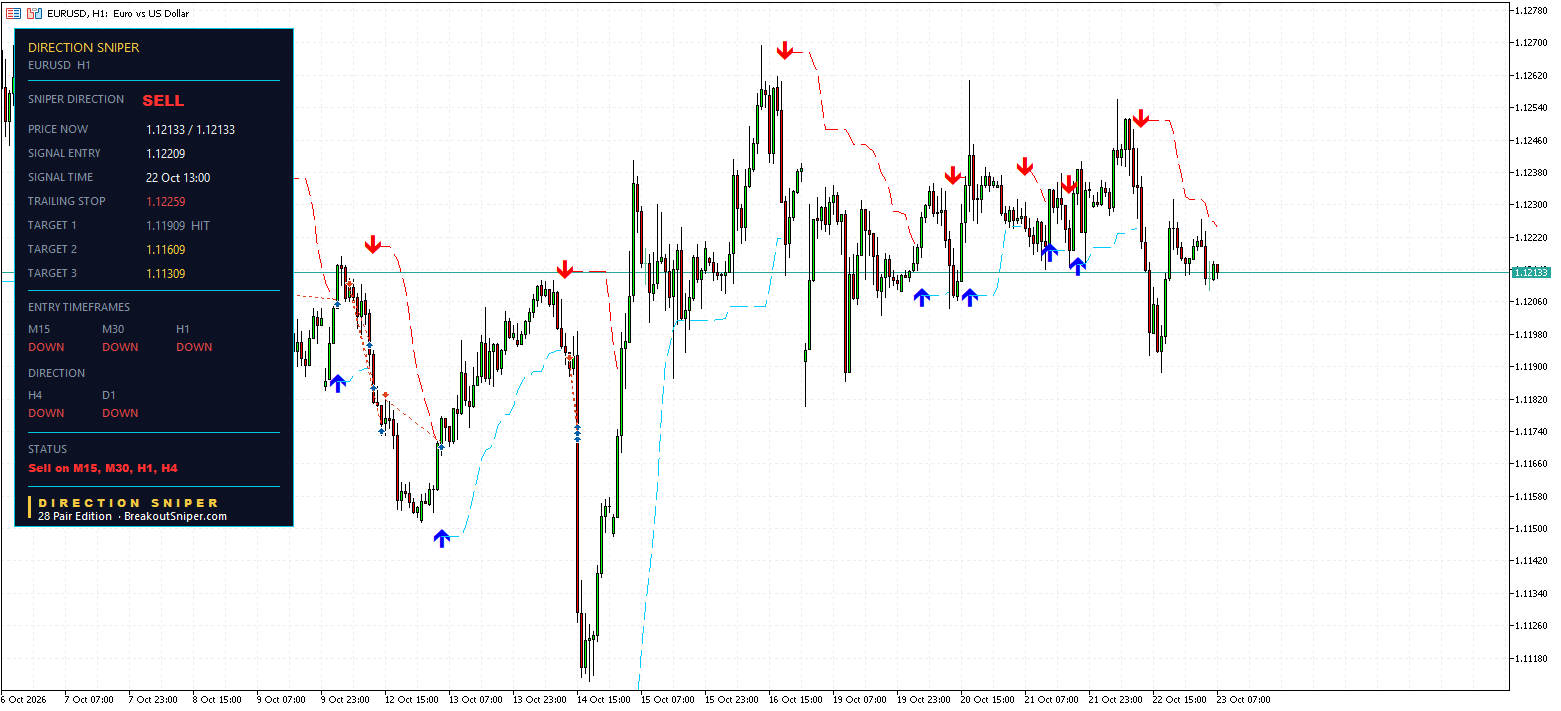Select the PRICE NOW value 1.12133 / 1.12133

(x=190, y=130)
